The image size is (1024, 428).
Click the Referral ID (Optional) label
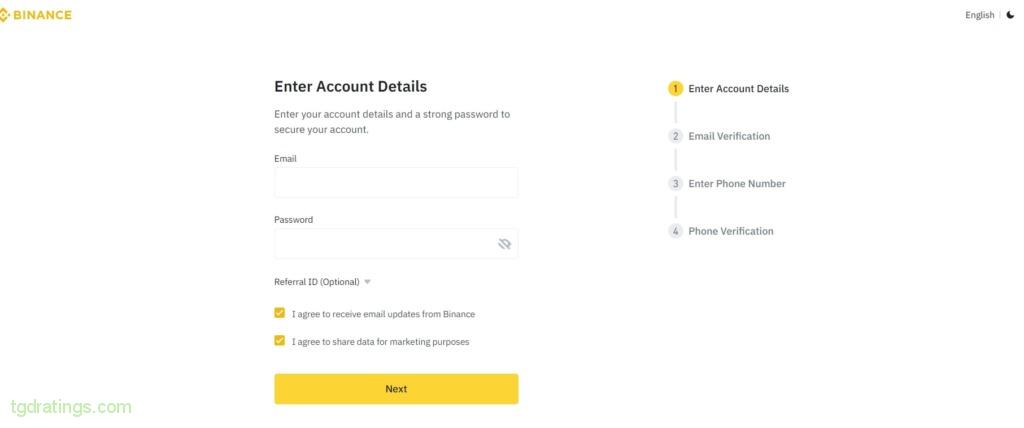317,282
